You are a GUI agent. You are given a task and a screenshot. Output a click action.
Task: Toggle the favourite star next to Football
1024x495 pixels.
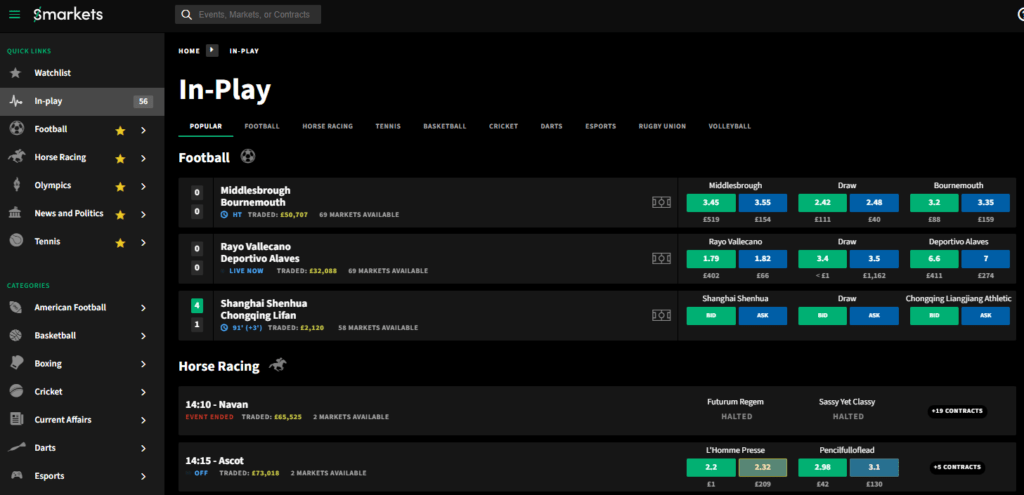click(120, 130)
